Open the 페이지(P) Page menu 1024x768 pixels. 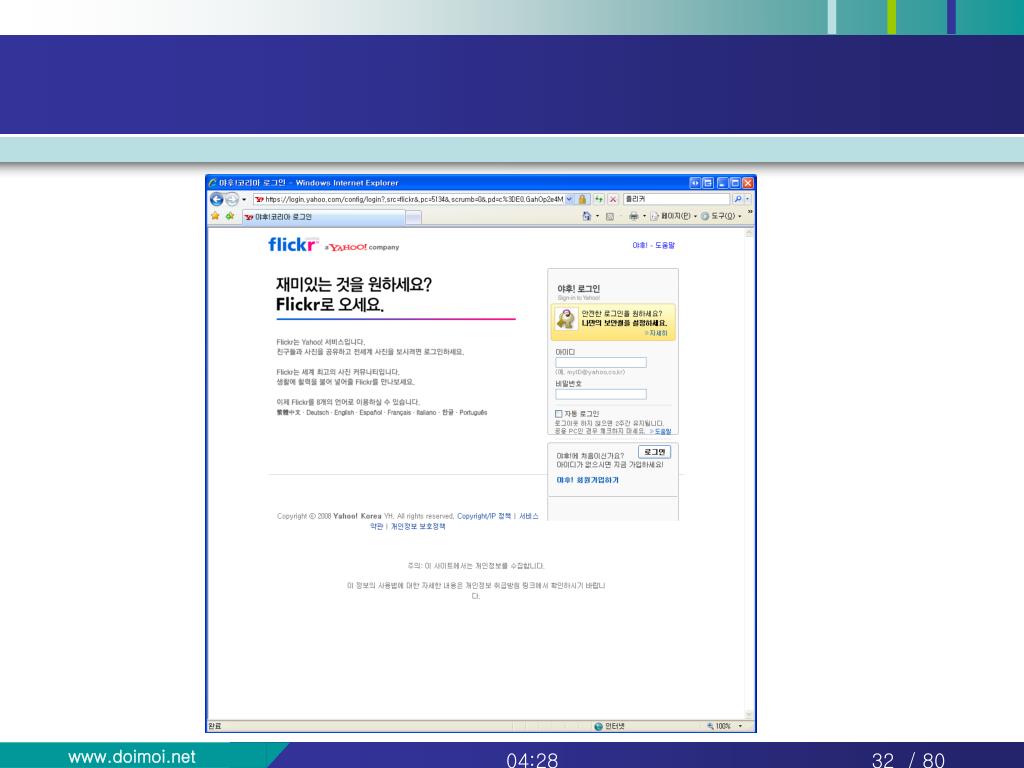(673, 216)
